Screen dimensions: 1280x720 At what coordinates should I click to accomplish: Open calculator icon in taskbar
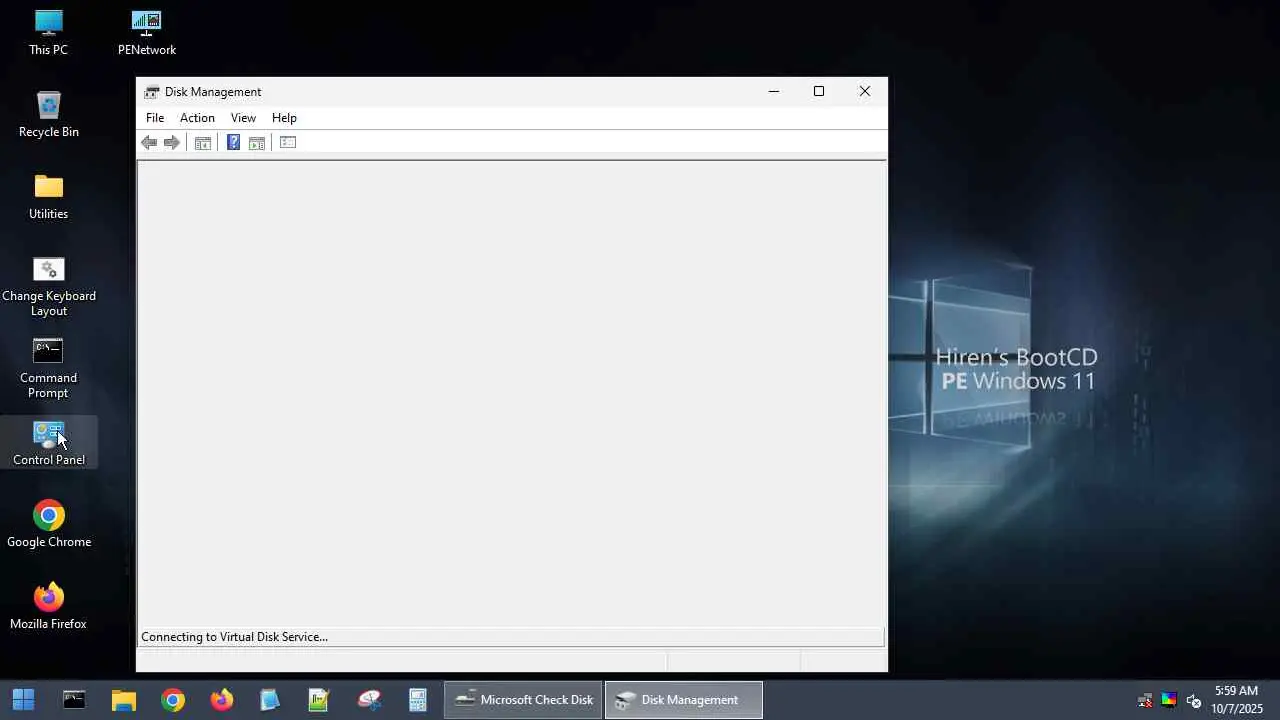pyautogui.click(x=418, y=700)
